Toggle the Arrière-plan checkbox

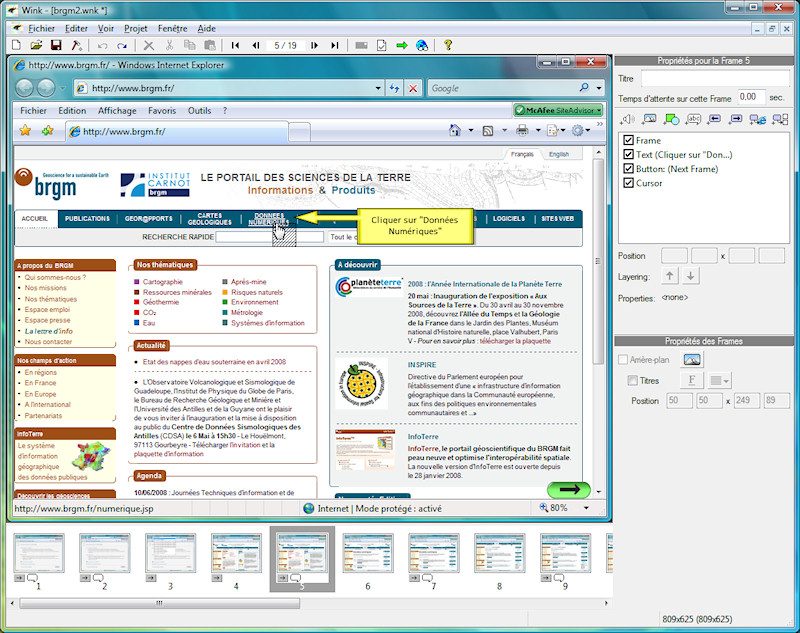pyautogui.click(x=622, y=360)
